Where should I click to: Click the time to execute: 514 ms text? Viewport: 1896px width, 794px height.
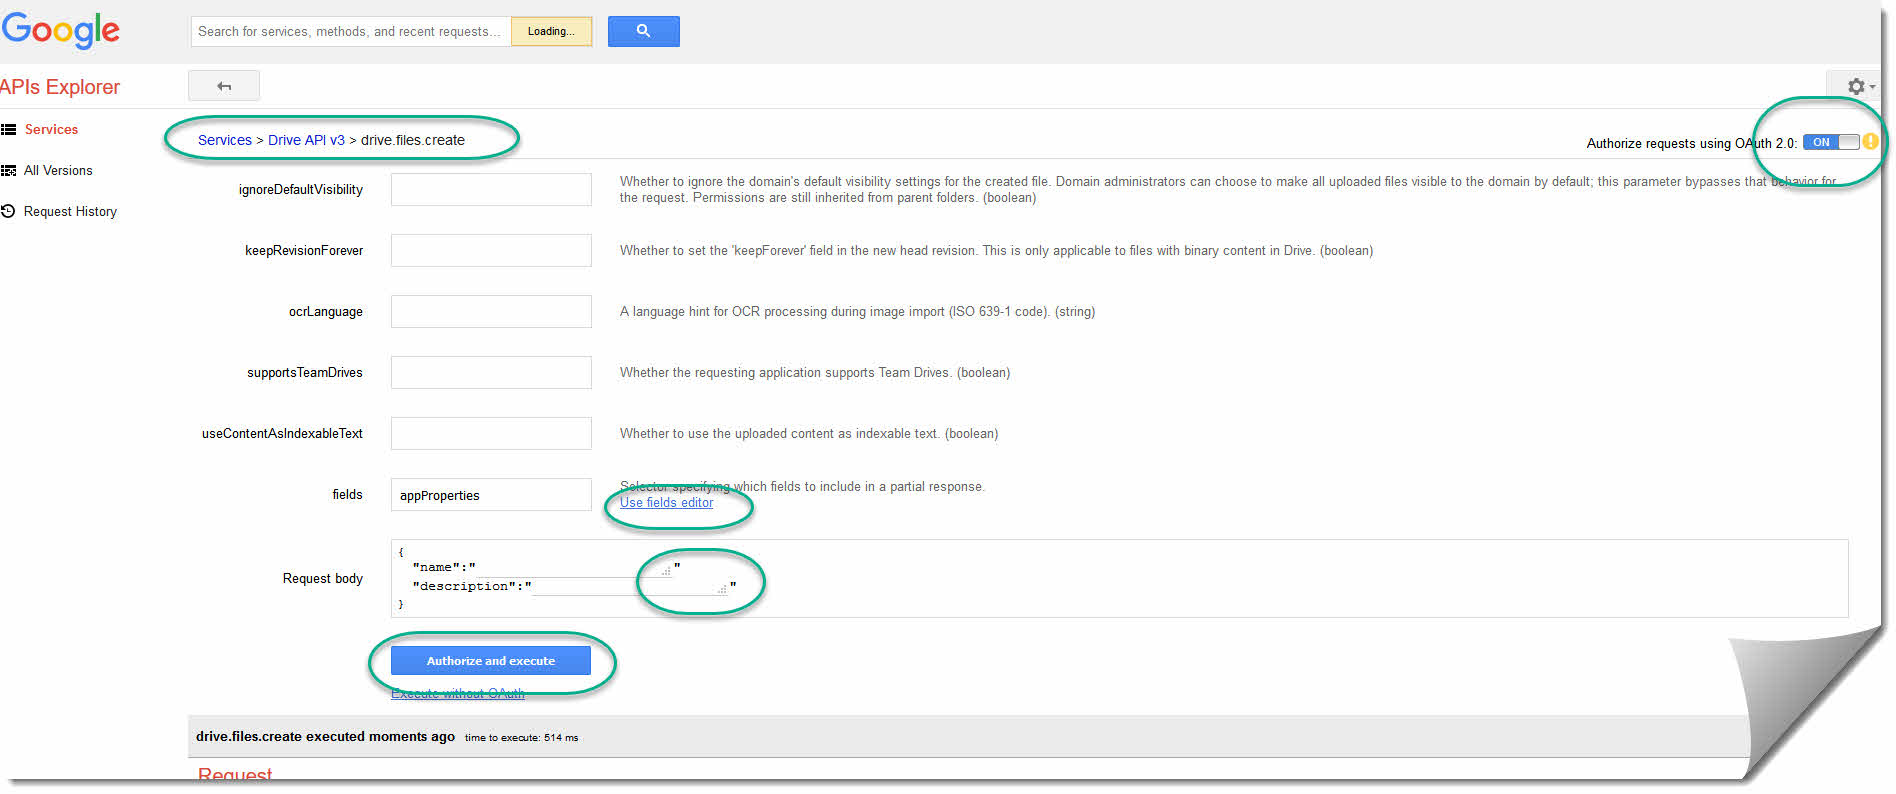(521, 738)
